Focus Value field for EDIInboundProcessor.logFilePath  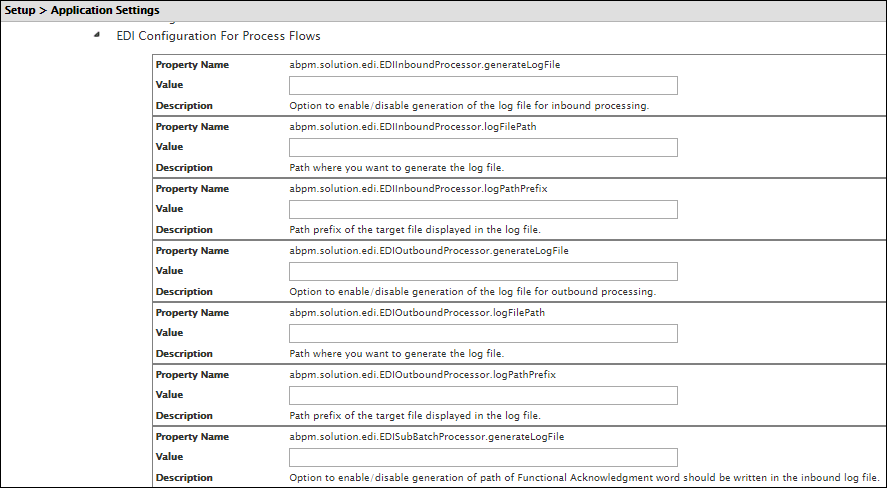click(x=483, y=147)
